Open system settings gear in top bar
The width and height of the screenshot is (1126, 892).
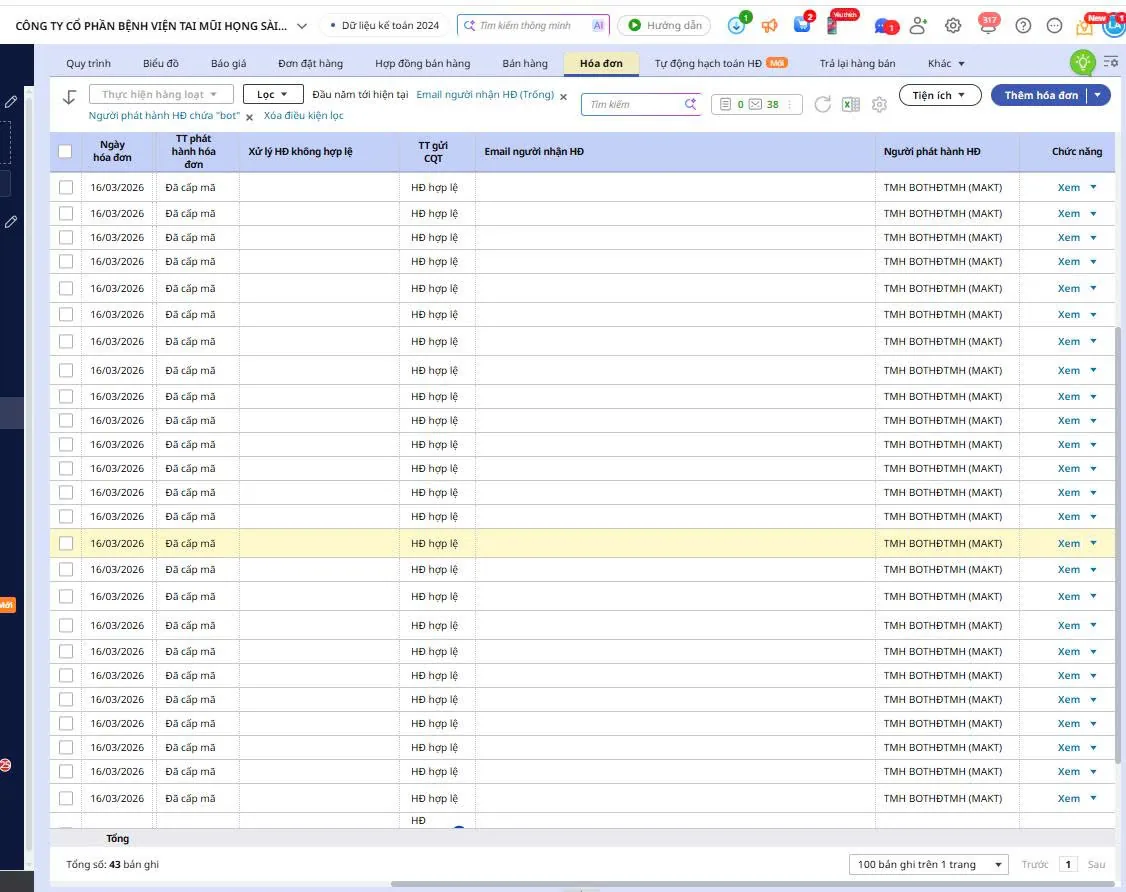coord(953,26)
